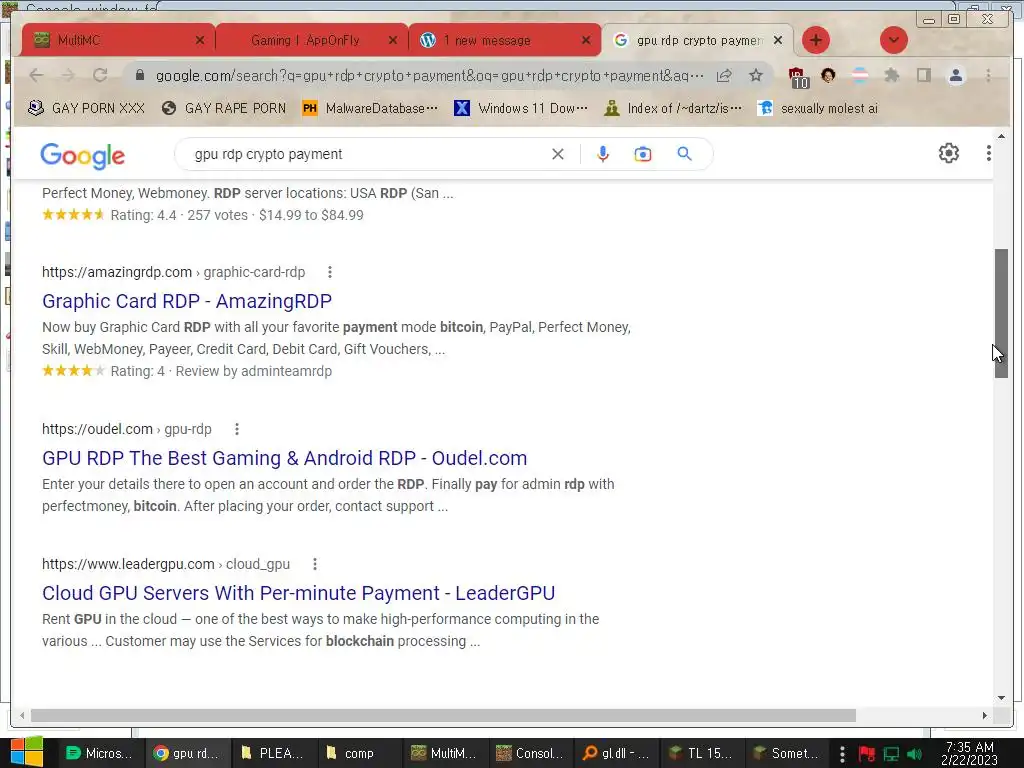Open Graphic Card RDP - AmazingRDP result

point(187,301)
